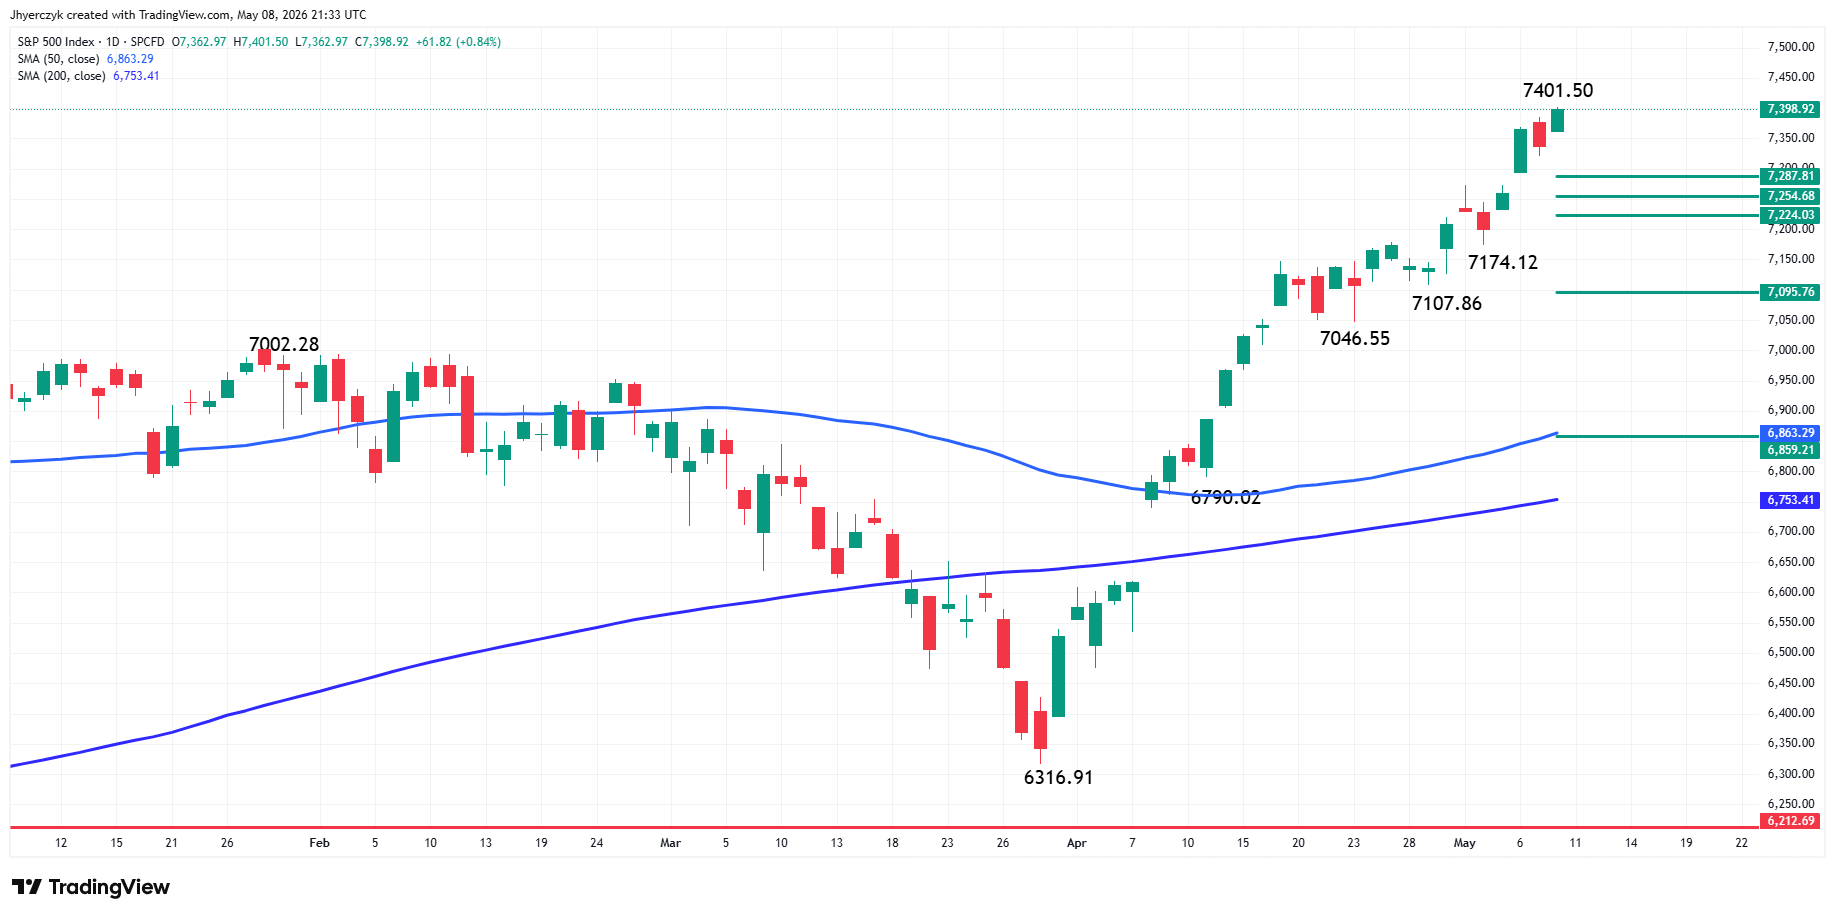Select the S&P 500 Index legend title

click(x=56, y=42)
